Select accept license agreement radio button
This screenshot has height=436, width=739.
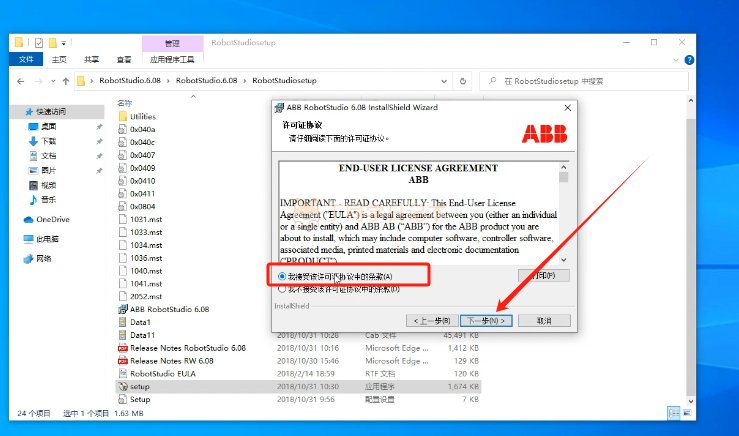pyautogui.click(x=282, y=276)
